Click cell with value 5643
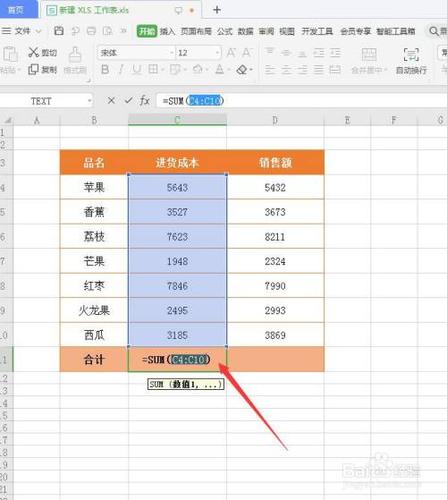This screenshot has width=447, height=500. 177,187
